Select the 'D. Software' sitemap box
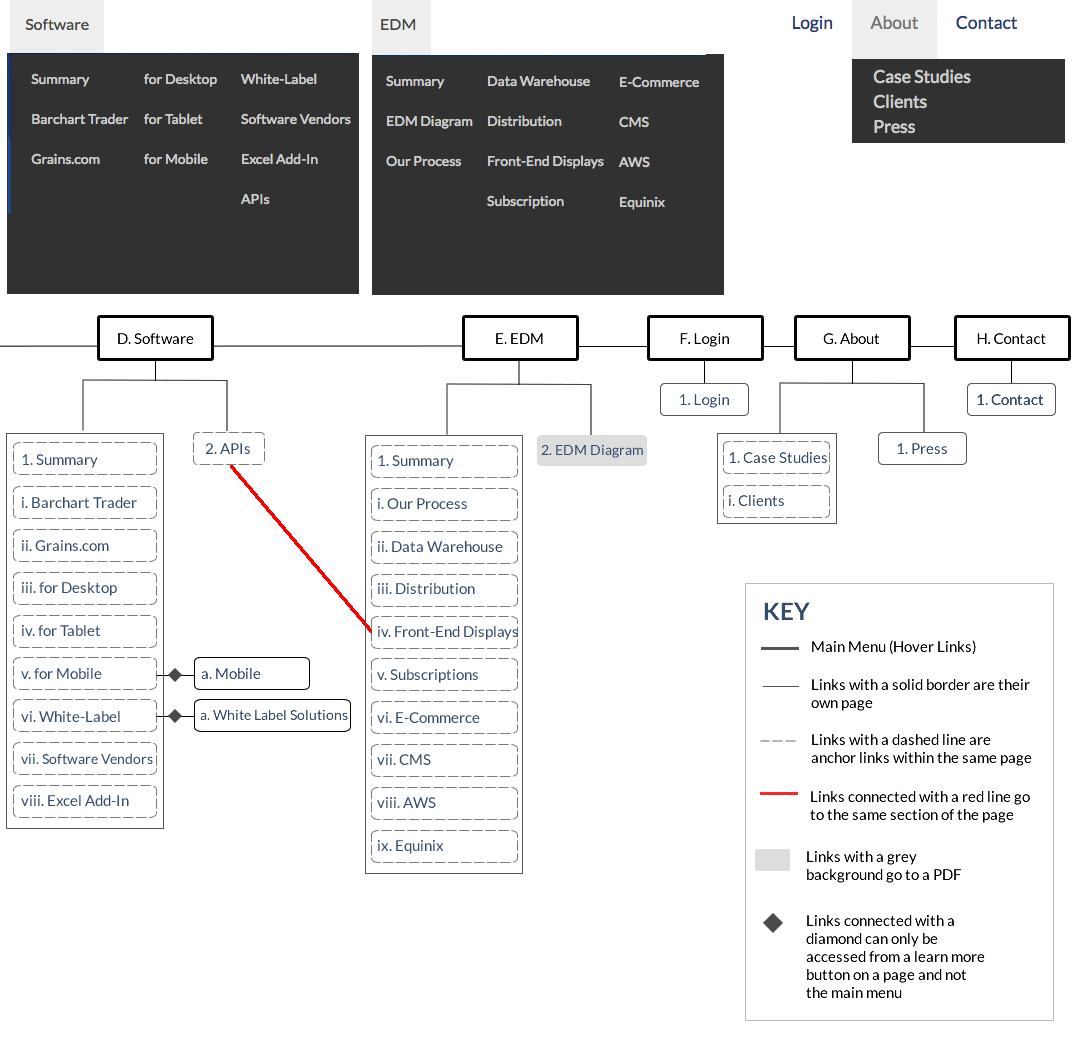Viewport: 1079px width, 1049px height. coord(155,339)
